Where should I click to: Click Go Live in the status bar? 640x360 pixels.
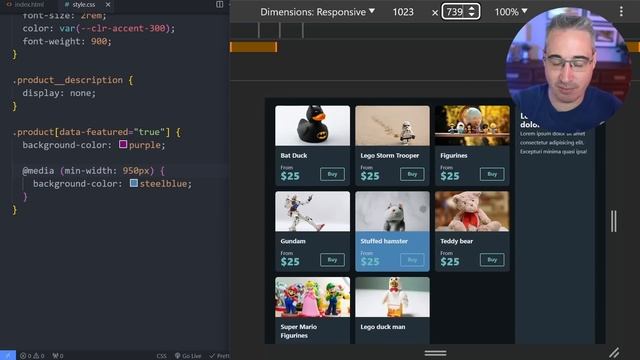[188, 356]
